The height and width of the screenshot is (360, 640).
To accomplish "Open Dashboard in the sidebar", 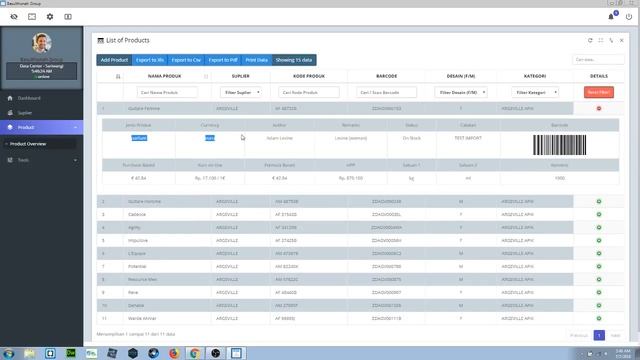I will tap(29, 98).
